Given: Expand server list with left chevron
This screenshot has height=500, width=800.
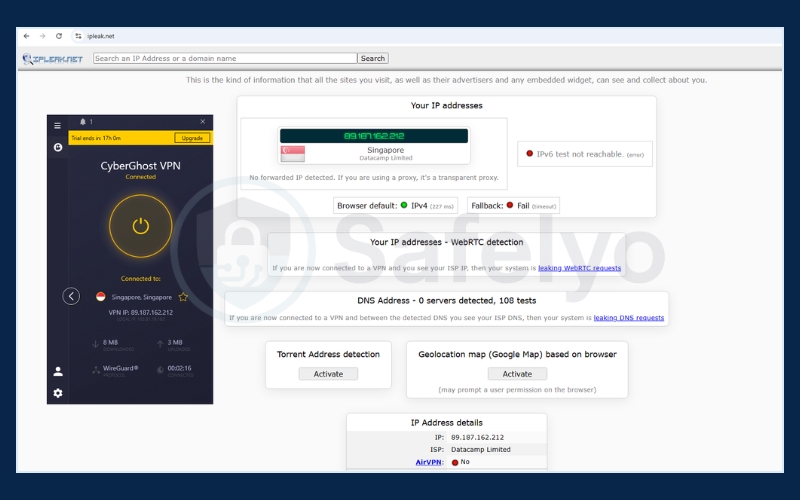Looking at the screenshot, I should pos(71,296).
